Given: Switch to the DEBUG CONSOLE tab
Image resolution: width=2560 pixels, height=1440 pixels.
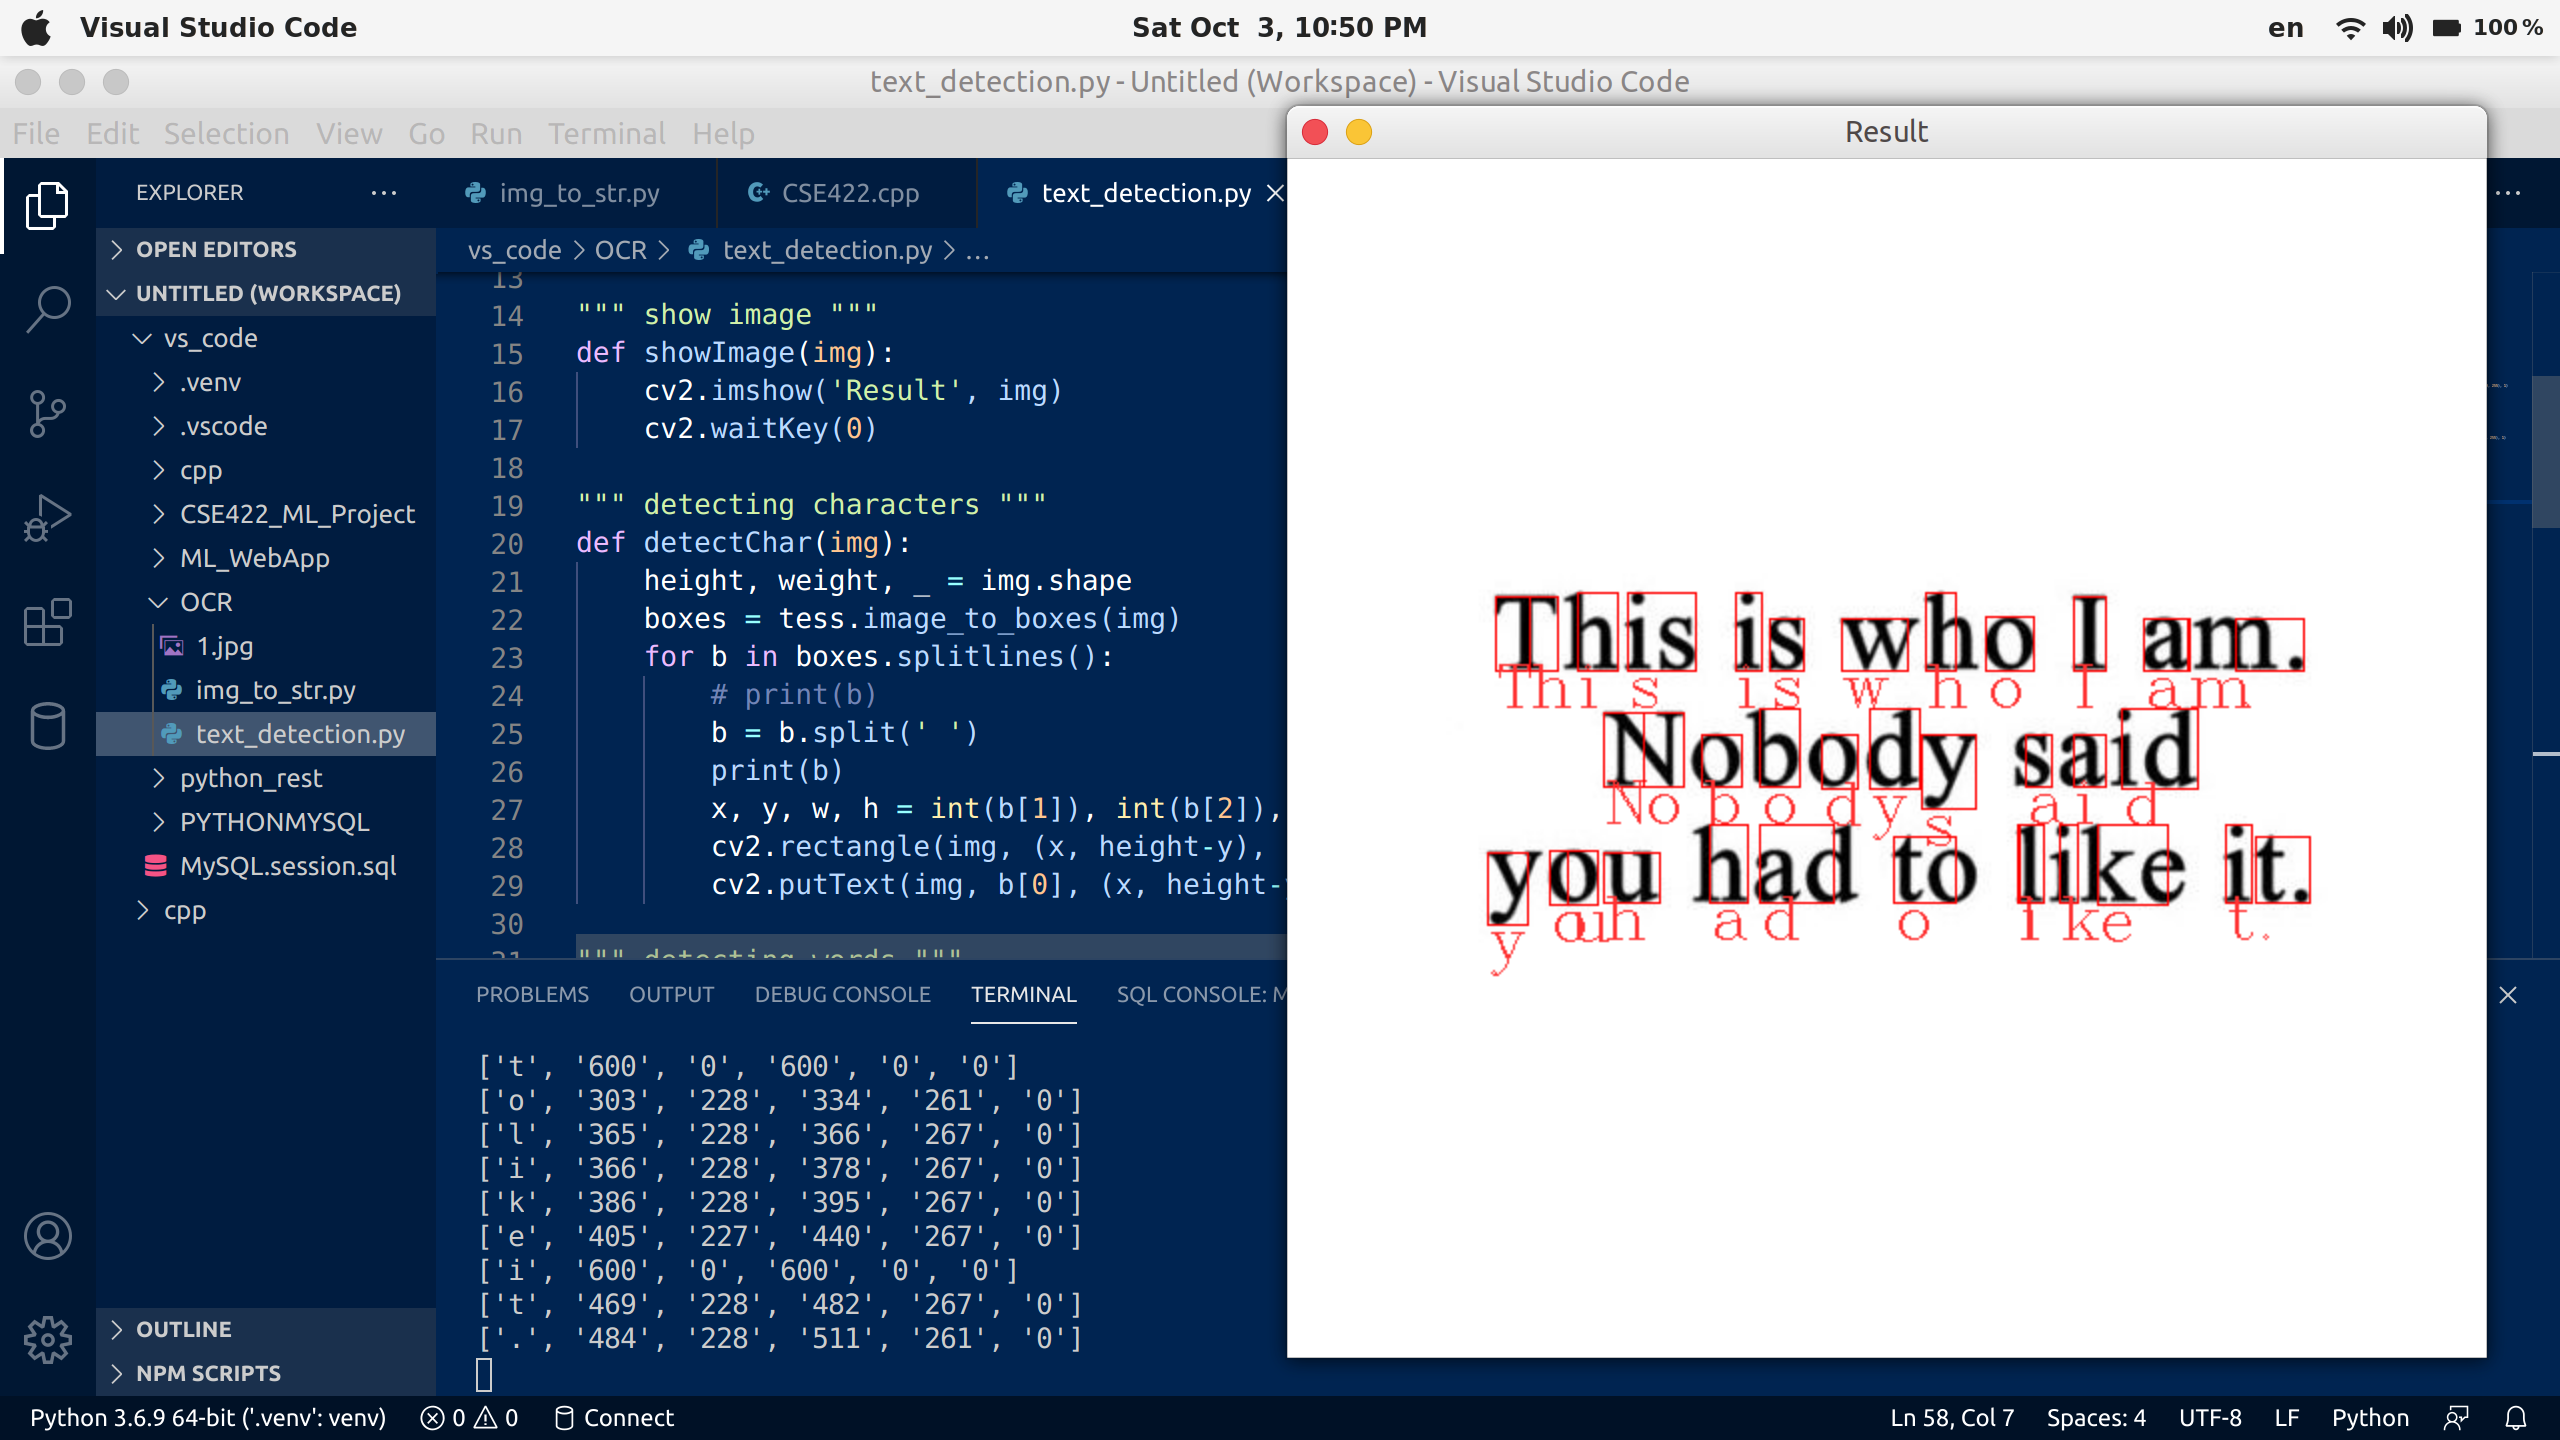Looking at the screenshot, I should 842,995.
